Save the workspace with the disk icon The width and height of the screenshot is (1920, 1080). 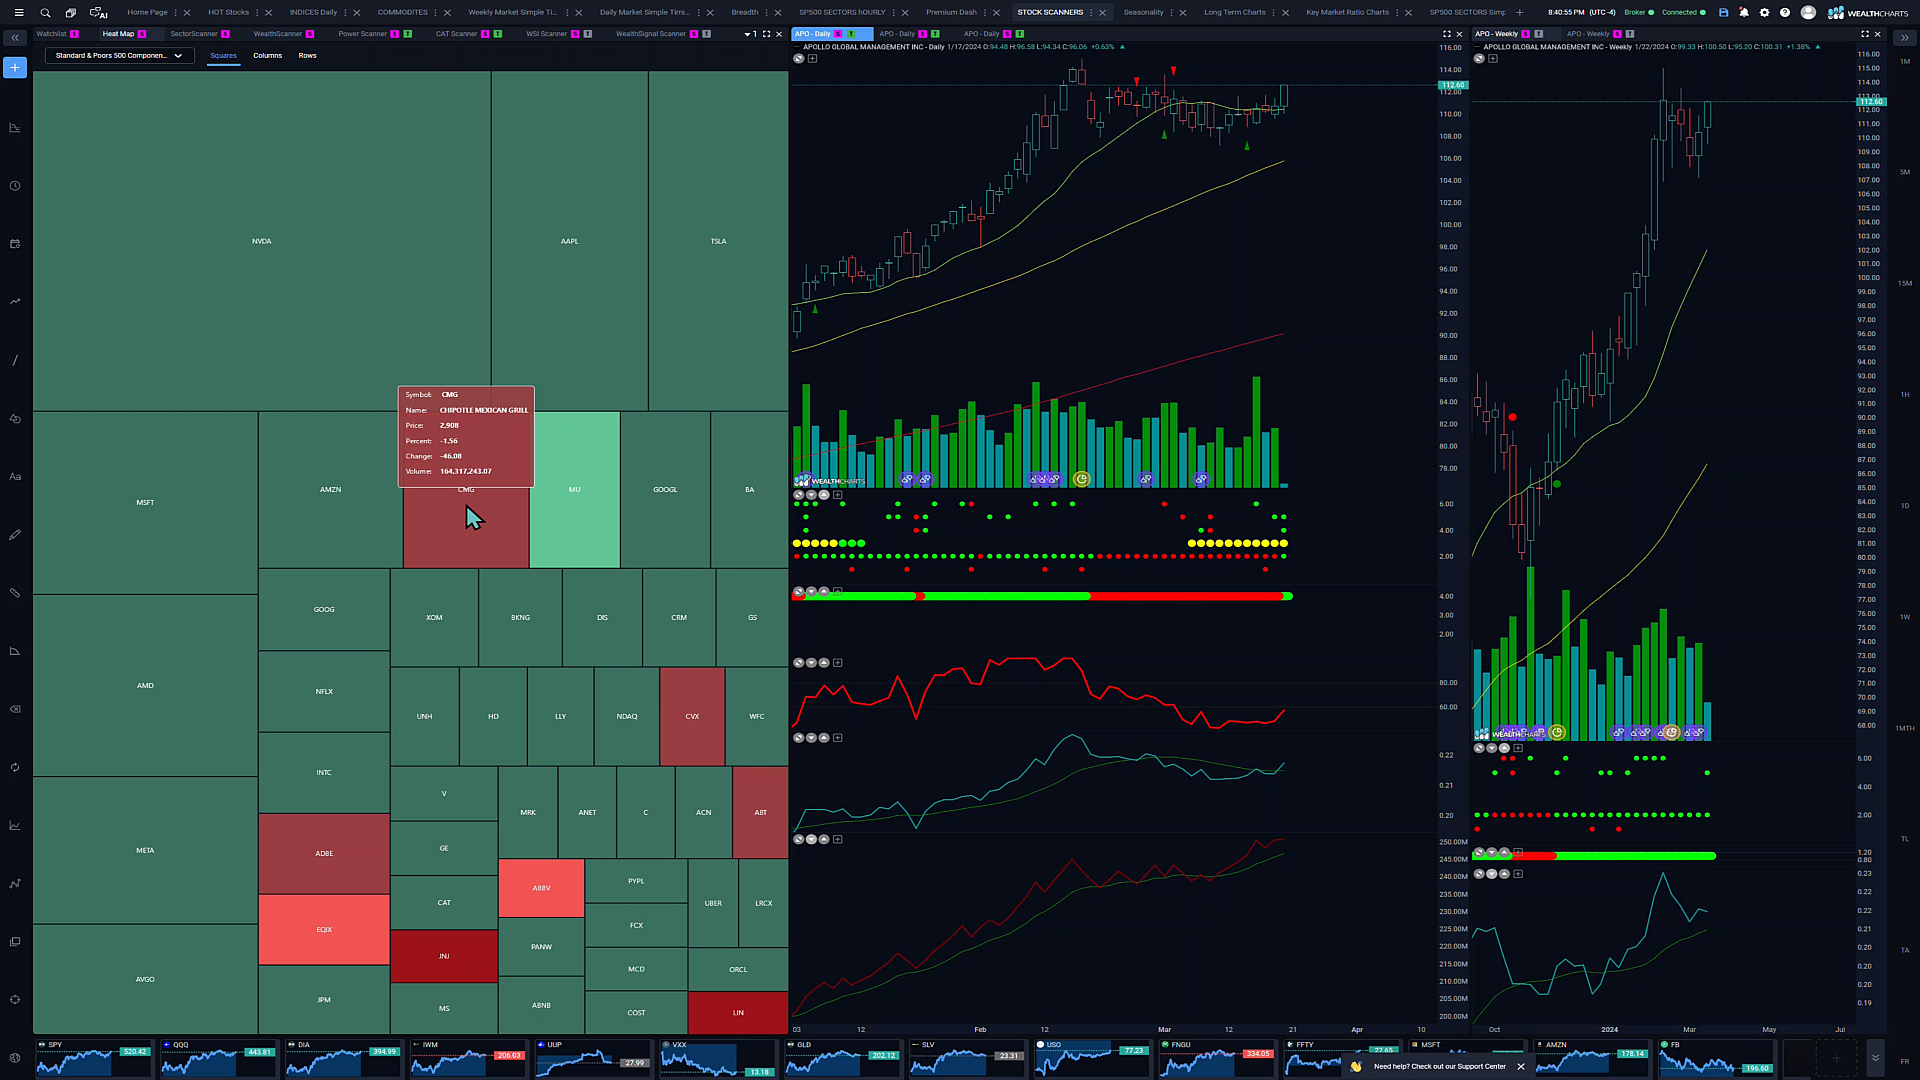[x=1723, y=13]
